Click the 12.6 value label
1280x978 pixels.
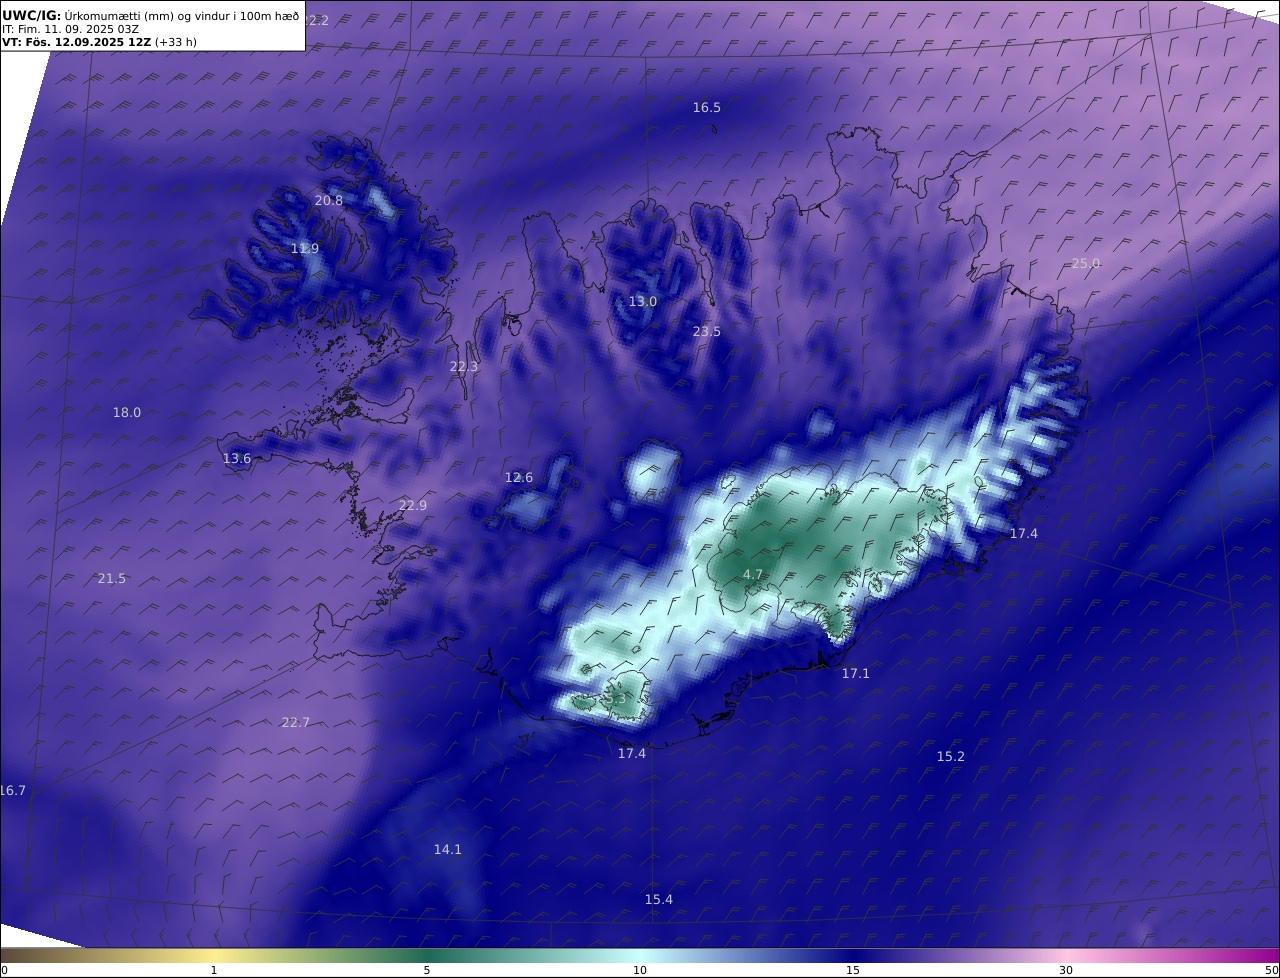[x=519, y=477]
